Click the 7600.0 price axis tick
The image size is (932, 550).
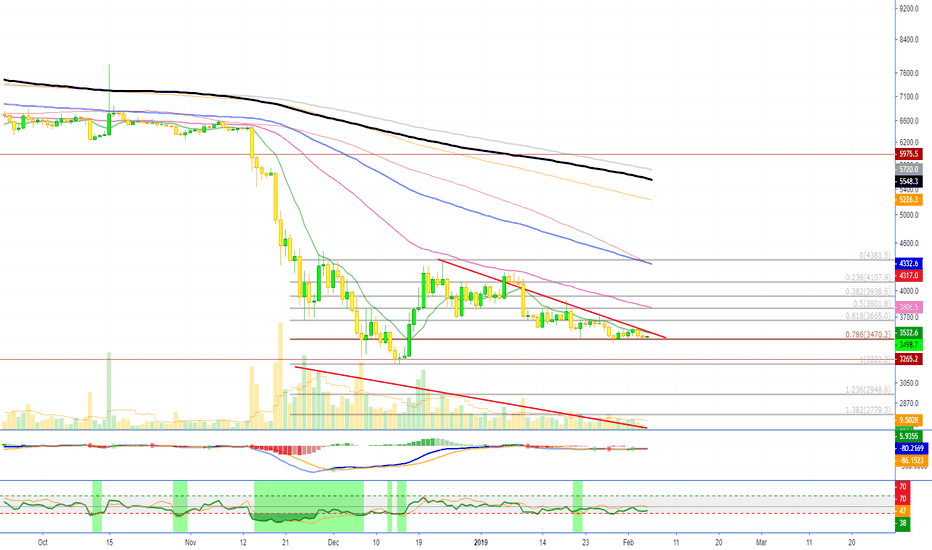(909, 73)
